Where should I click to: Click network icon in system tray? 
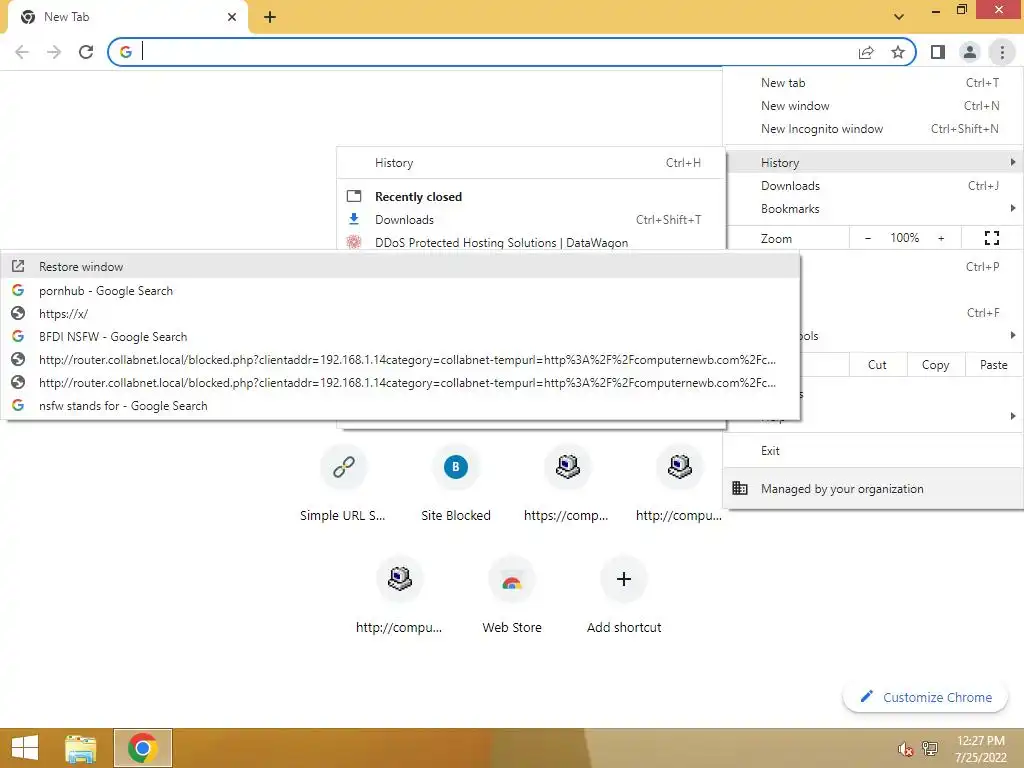coord(930,748)
